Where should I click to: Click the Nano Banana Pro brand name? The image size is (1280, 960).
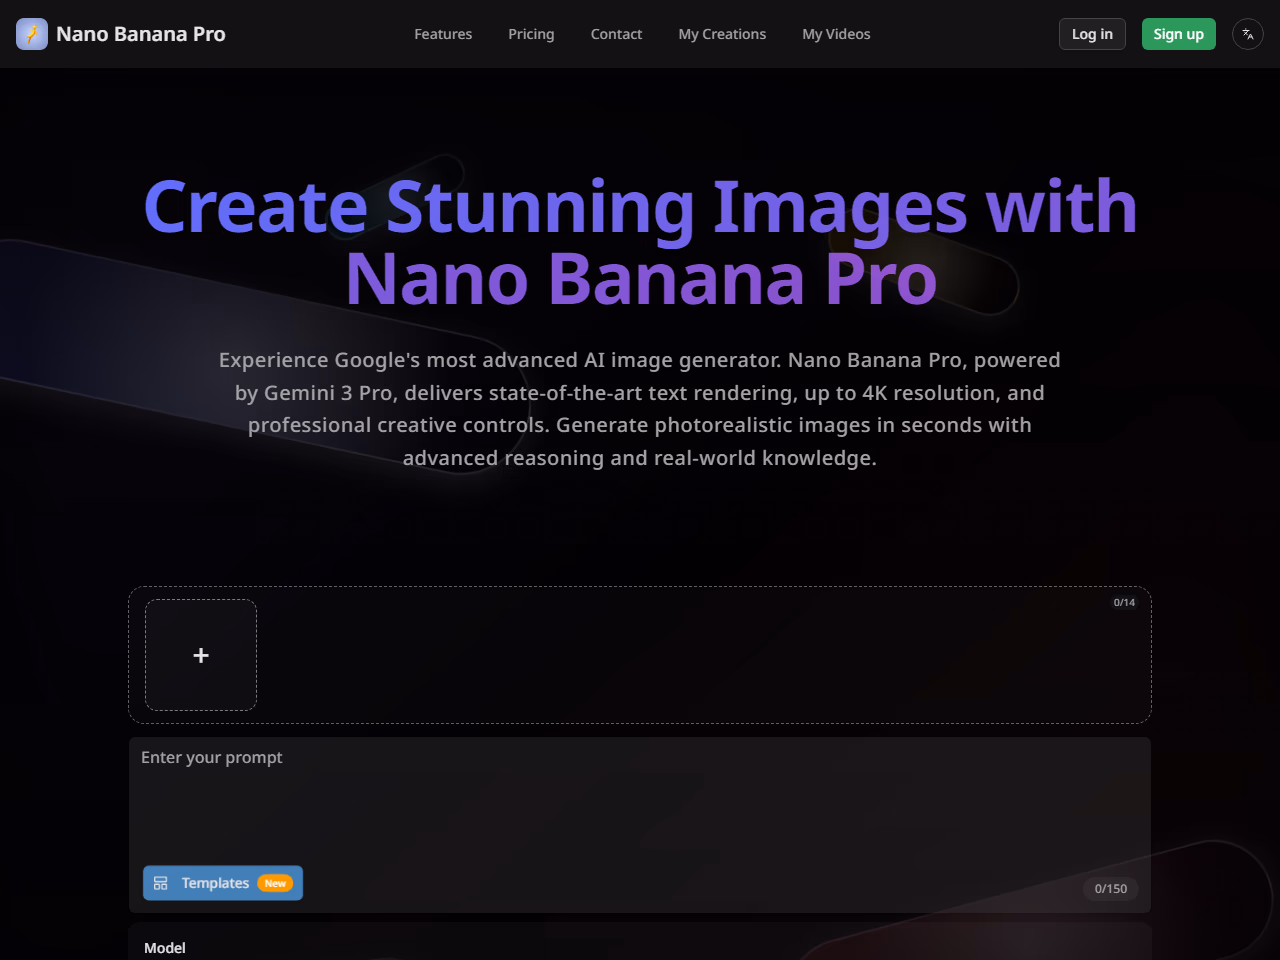pos(141,34)
